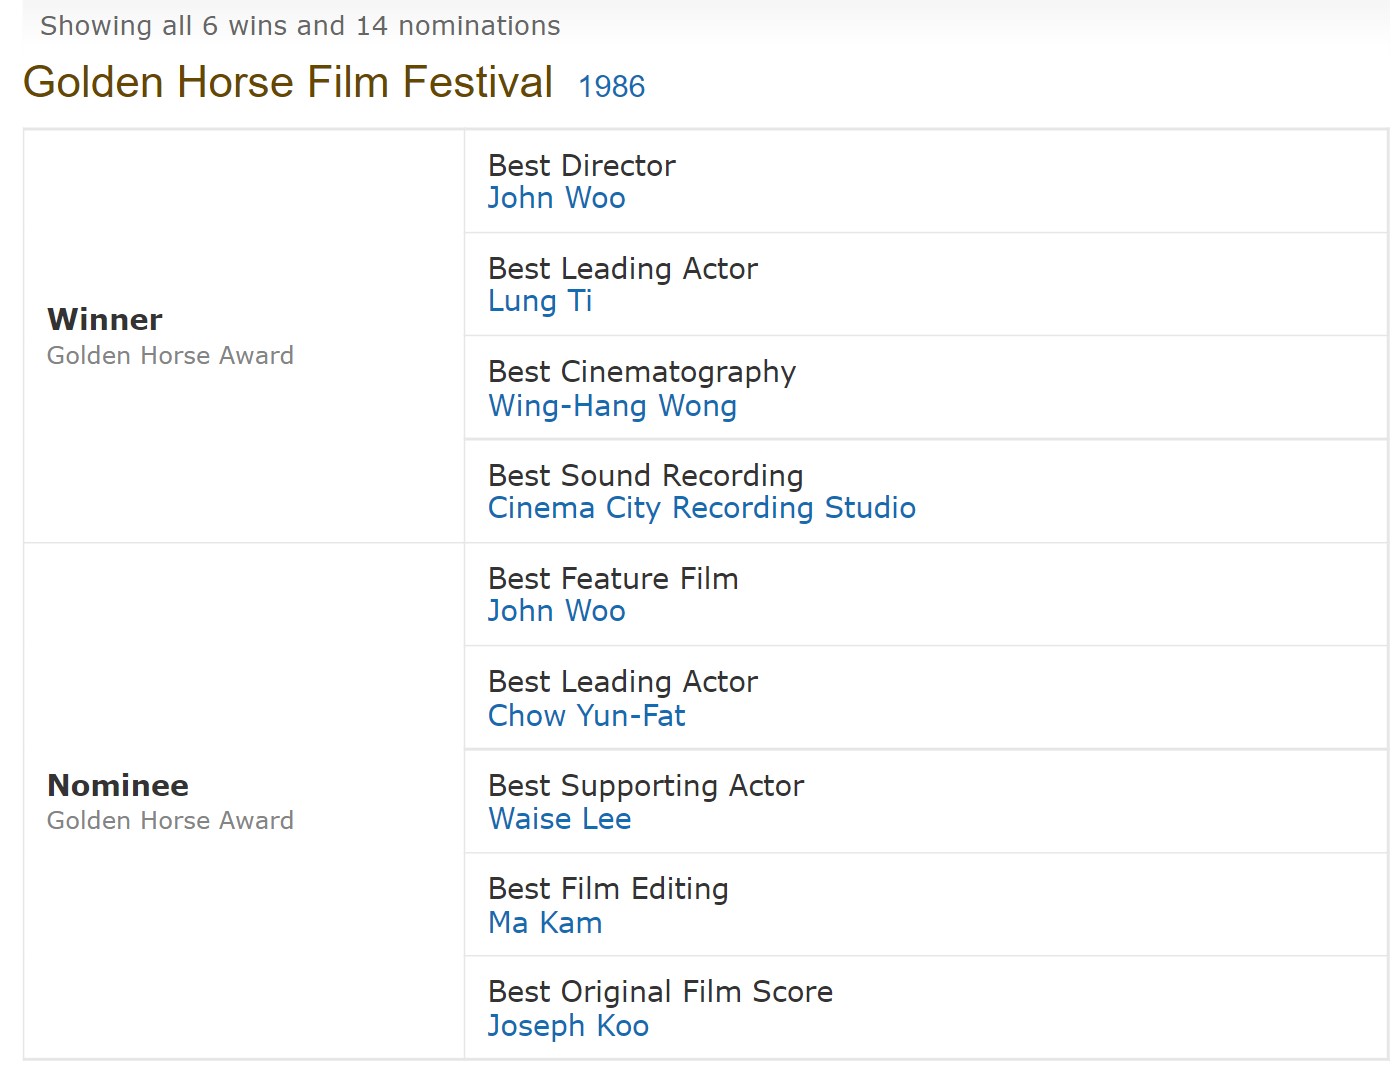This screenshot has height=1069, width=1395.
Task: Select the 'Best Film Editing' category text
Action: coord(608,889)
